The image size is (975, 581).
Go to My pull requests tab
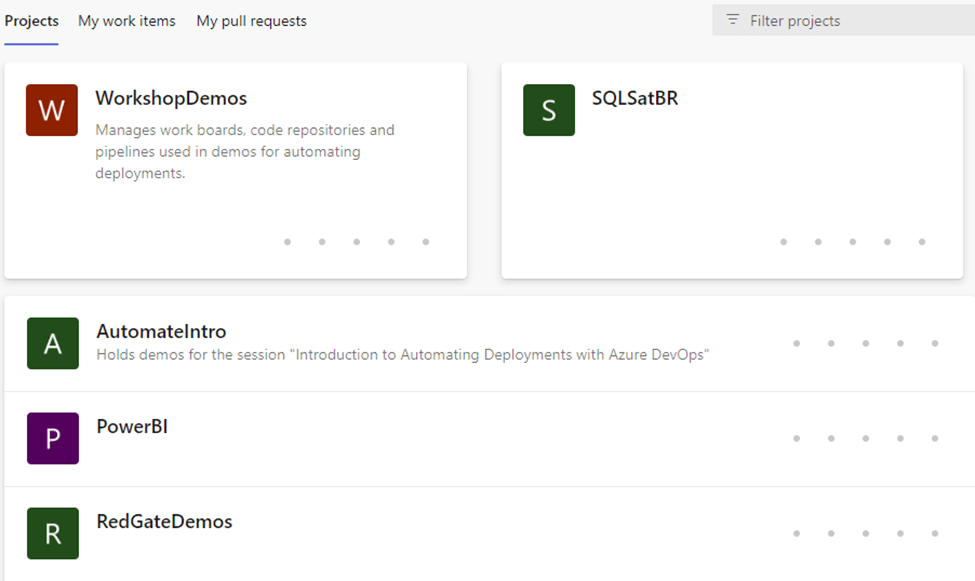point(252,21)
